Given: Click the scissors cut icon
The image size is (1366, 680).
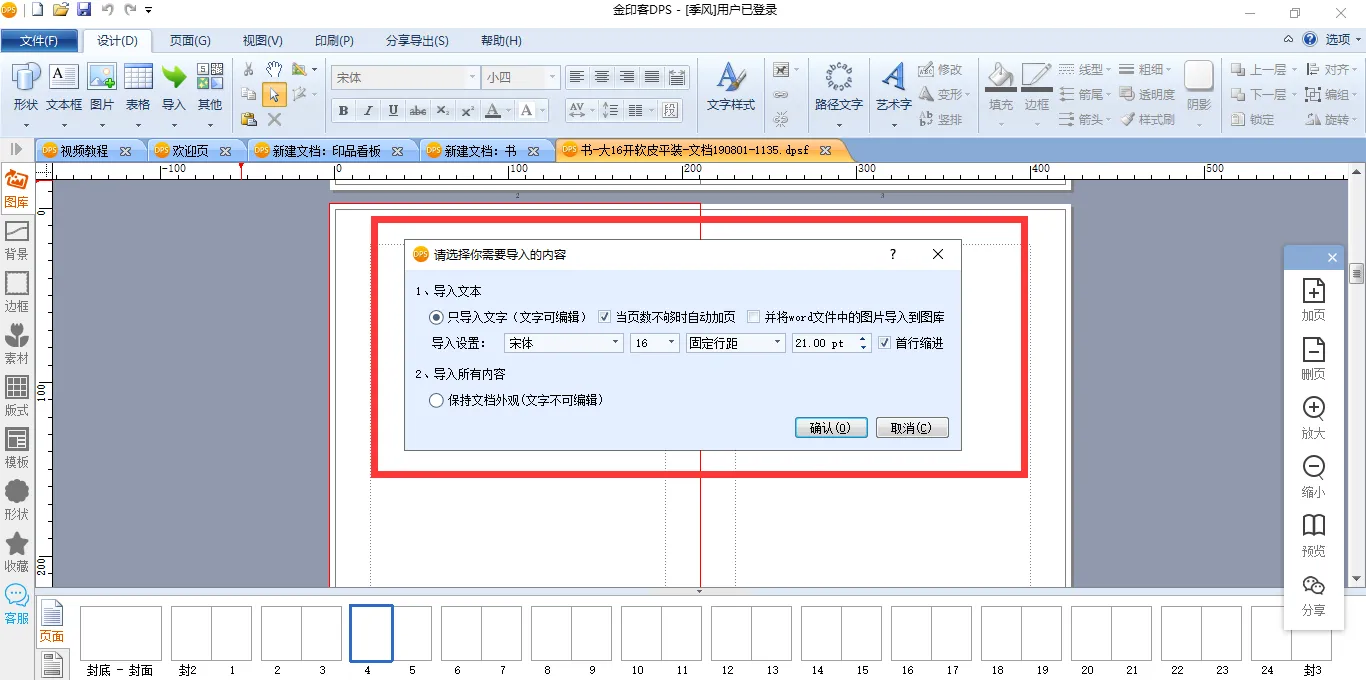Looking at the screenshot, I should coord(249,70).
